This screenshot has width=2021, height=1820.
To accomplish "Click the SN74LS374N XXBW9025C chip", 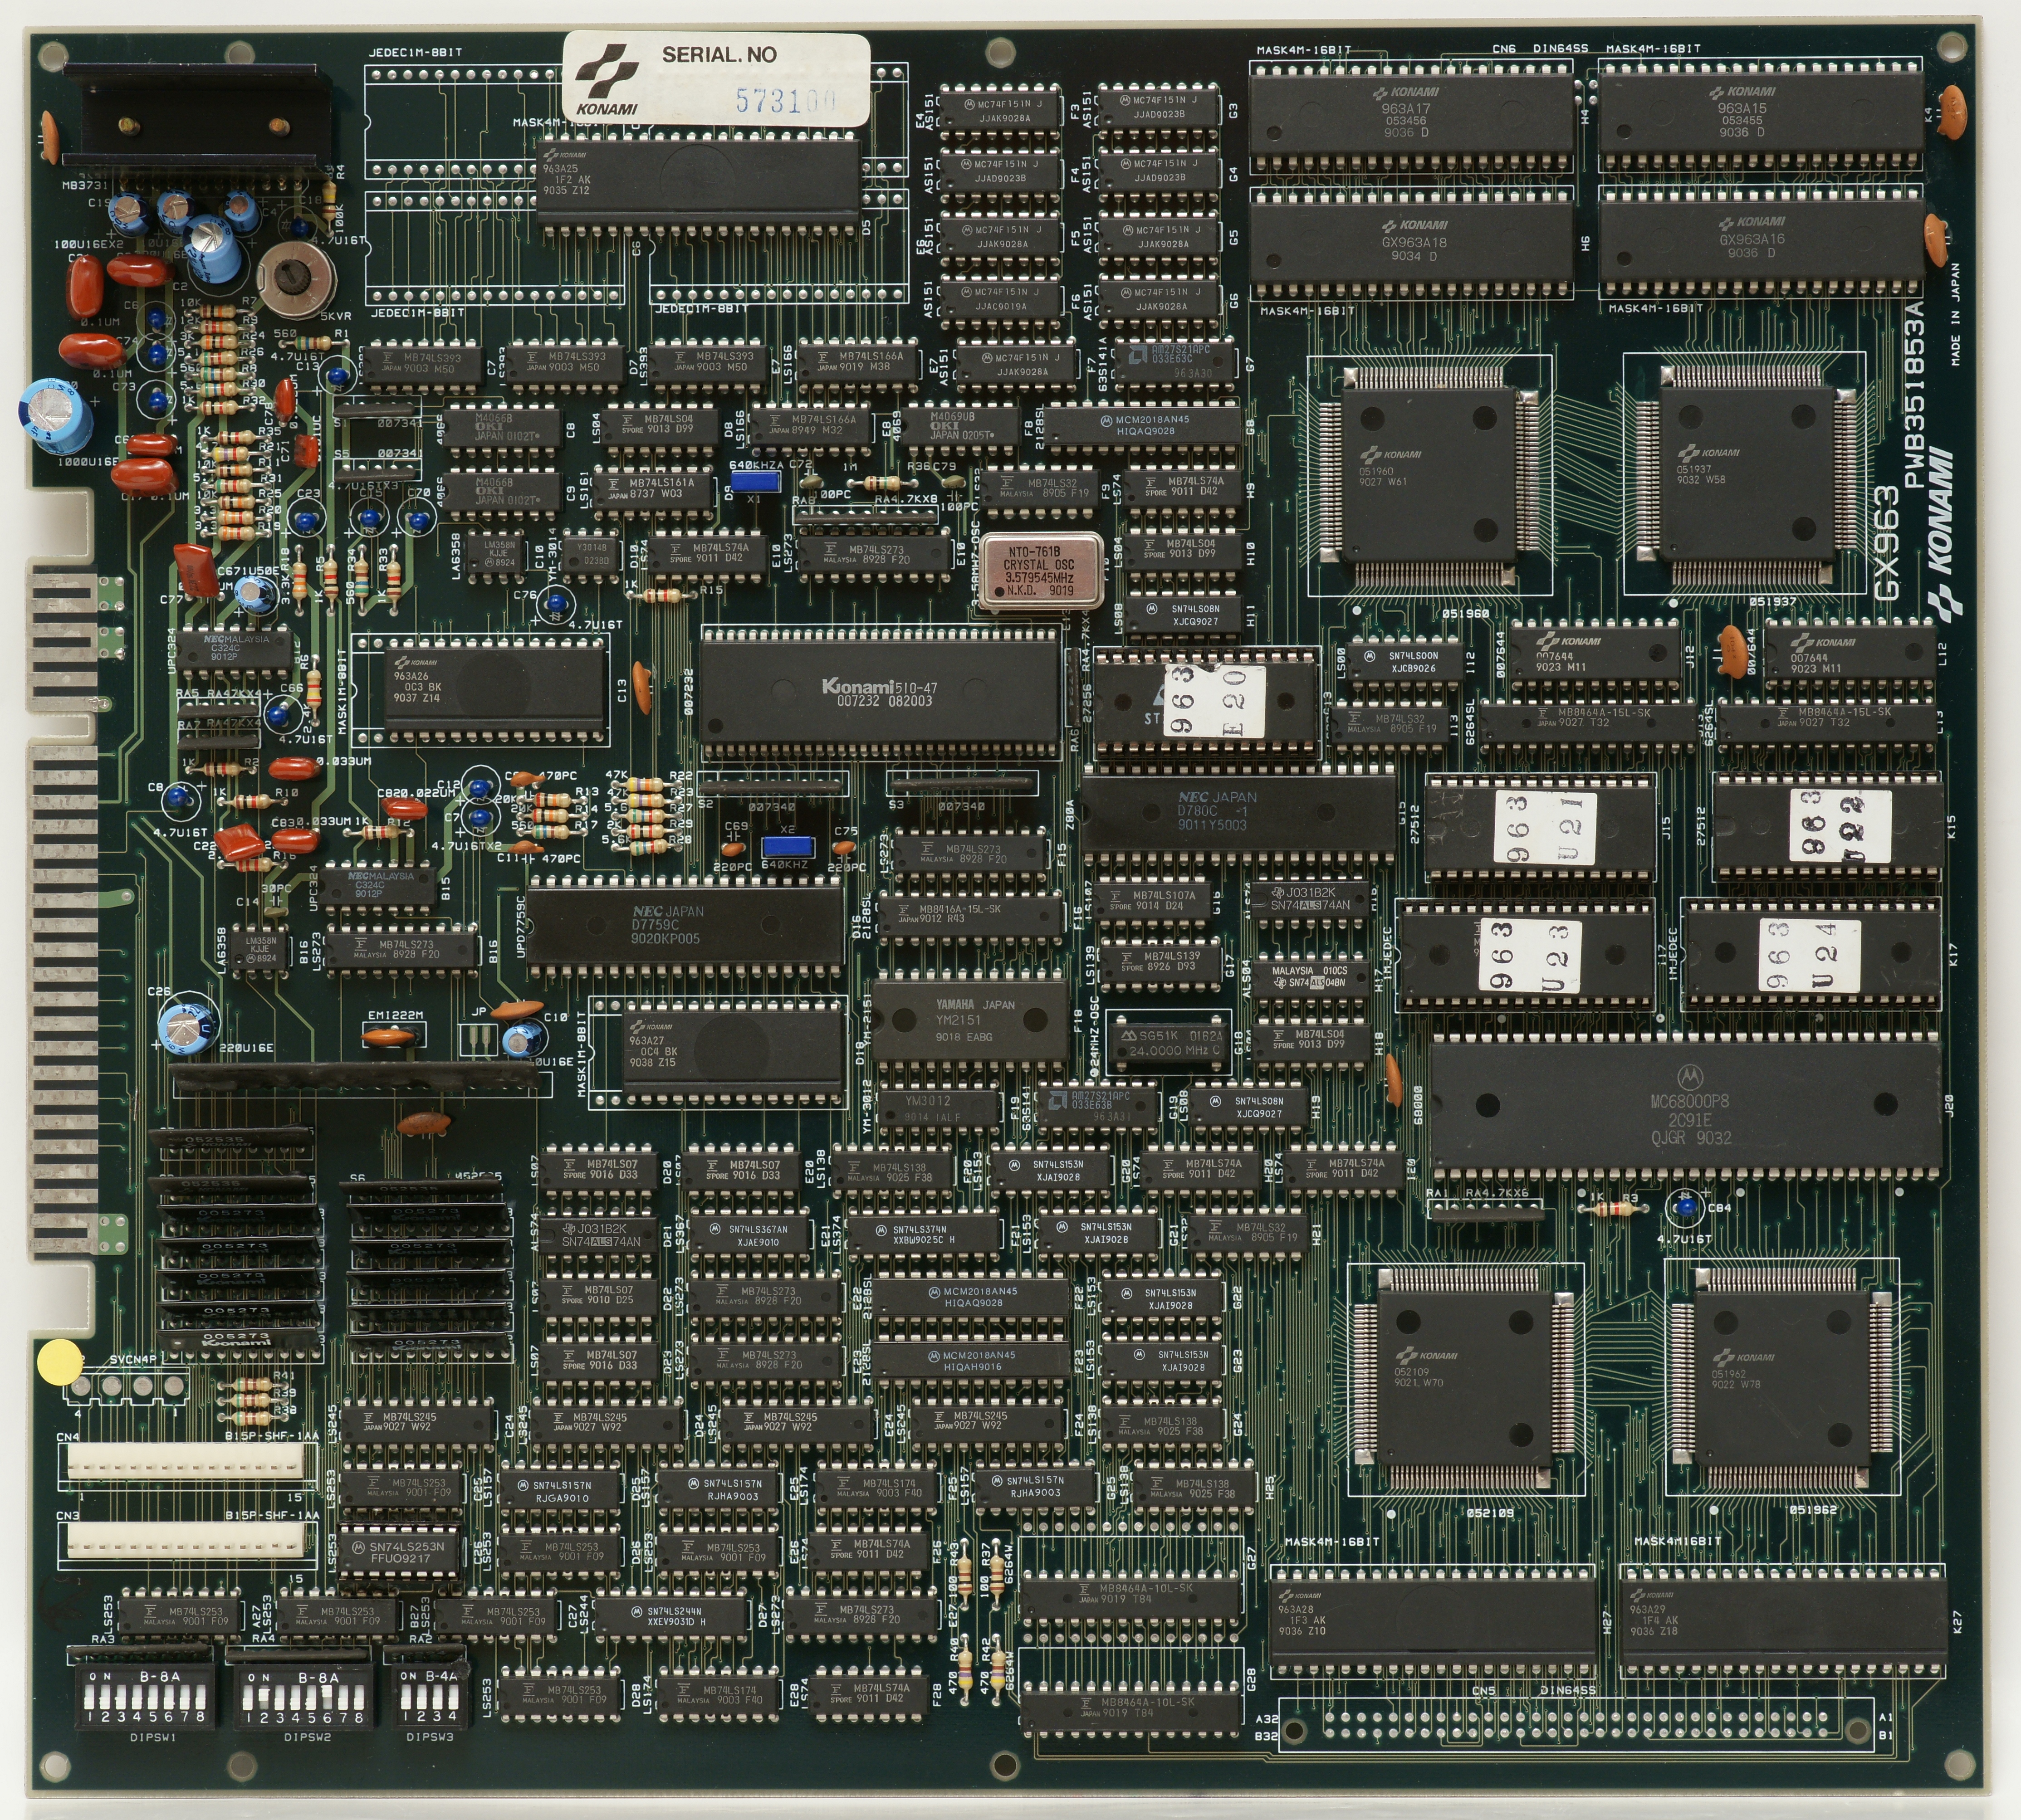I will (922, 1236).
